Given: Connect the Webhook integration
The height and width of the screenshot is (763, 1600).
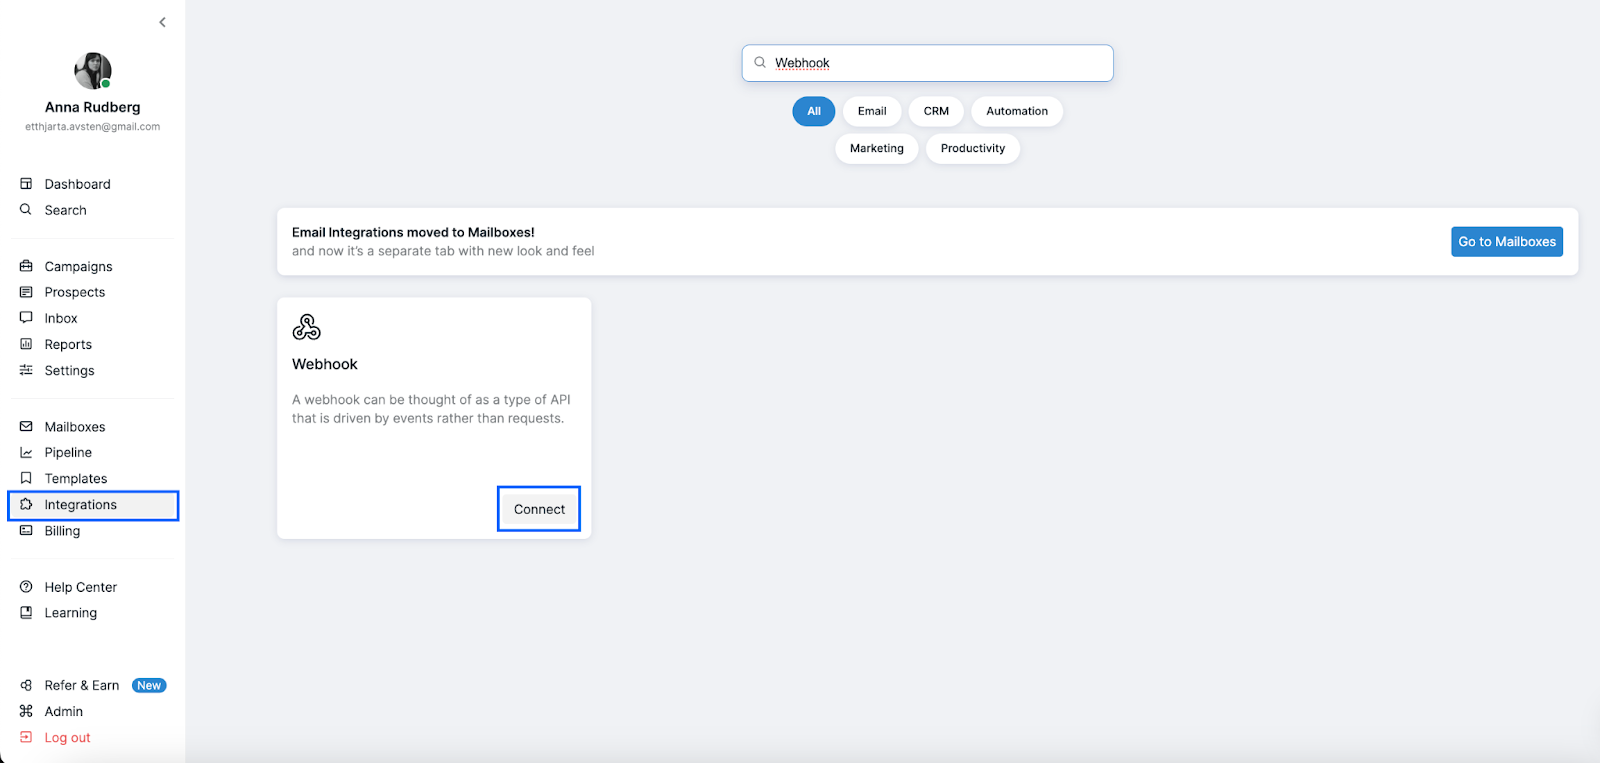Looking at the screenshot, I should click(539, 509).
